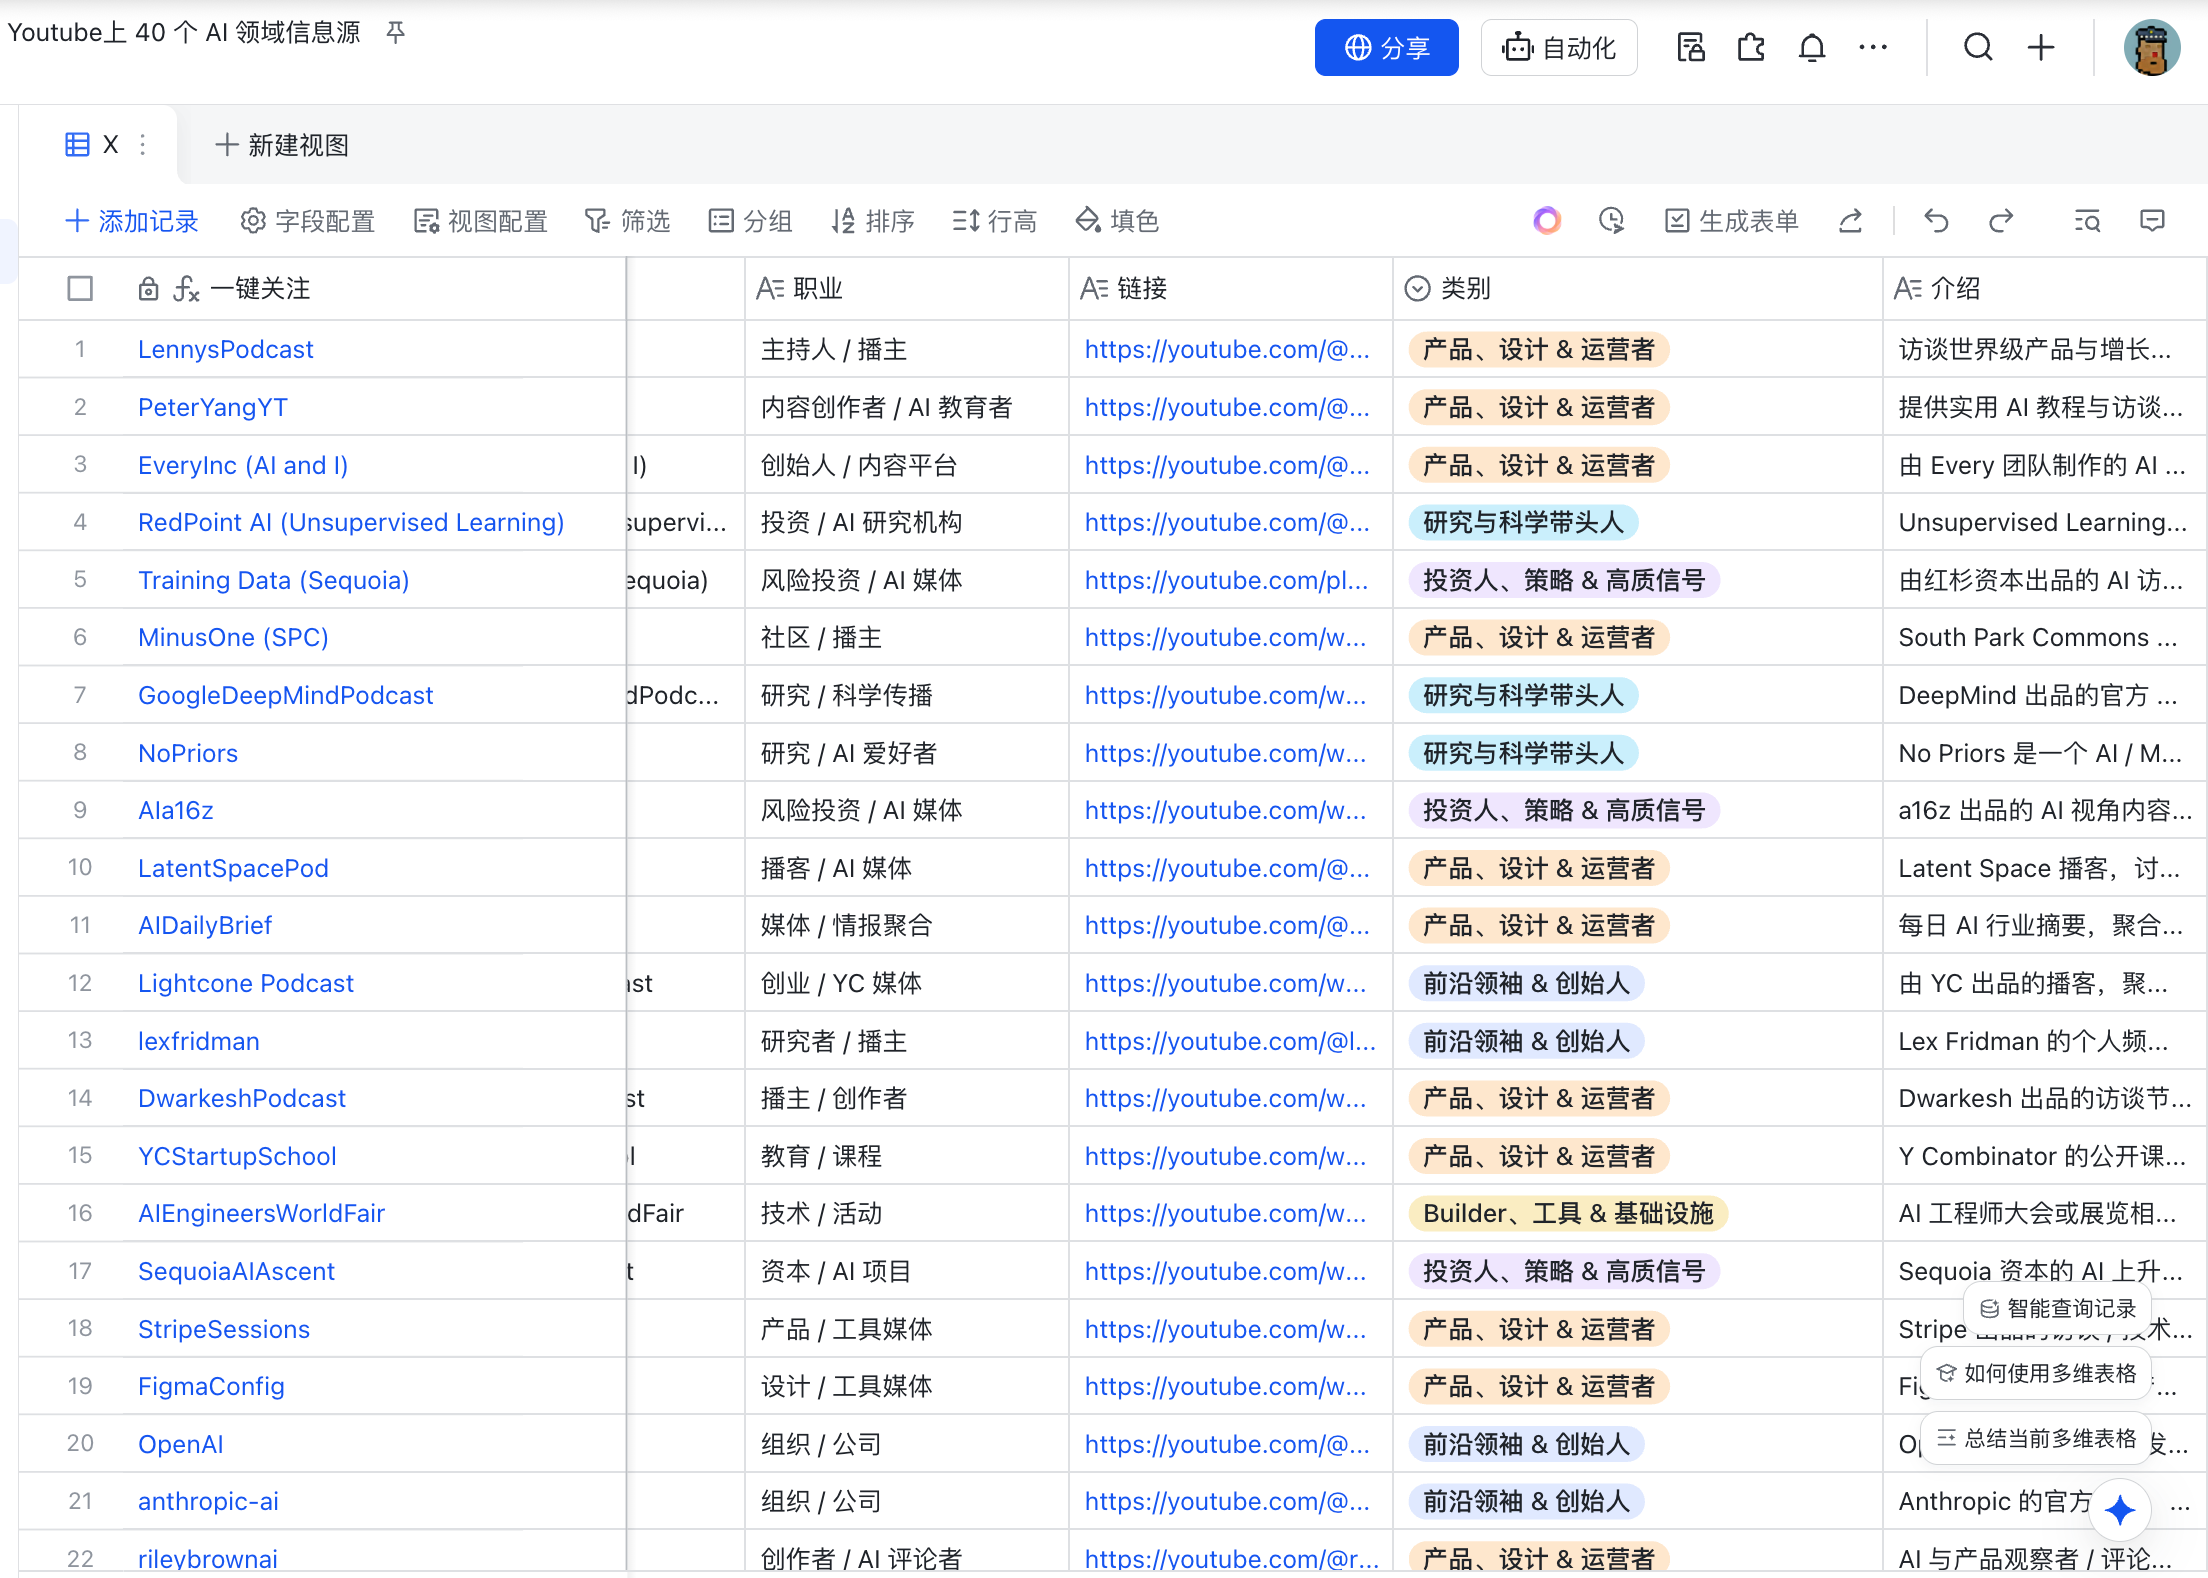
Task: Click the 分享 share button
Action: point(1386,47)
